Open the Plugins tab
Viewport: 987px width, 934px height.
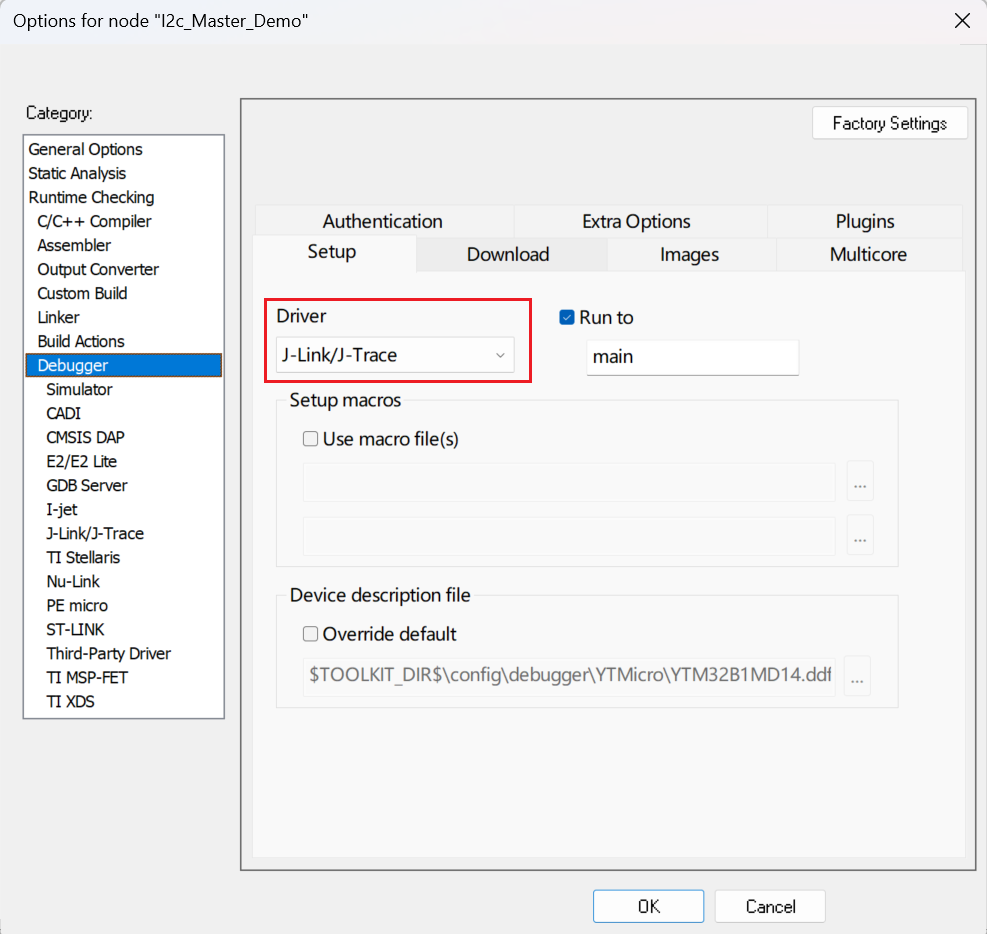click(865, 222)
